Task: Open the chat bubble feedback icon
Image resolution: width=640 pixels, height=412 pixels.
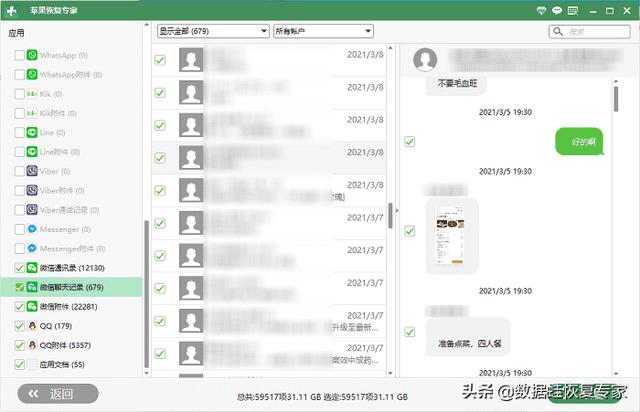Action: pos(557,11)
